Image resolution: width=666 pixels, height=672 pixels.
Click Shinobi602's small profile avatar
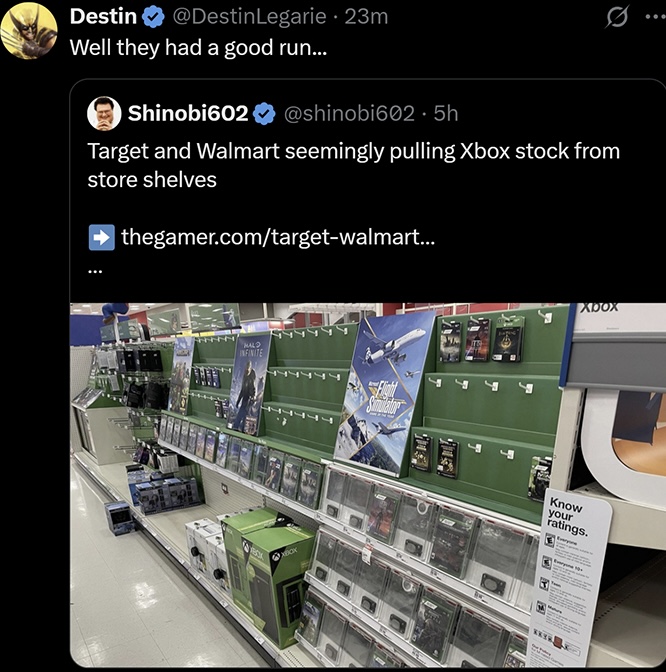pyautogui.click(x=104, y=113)
